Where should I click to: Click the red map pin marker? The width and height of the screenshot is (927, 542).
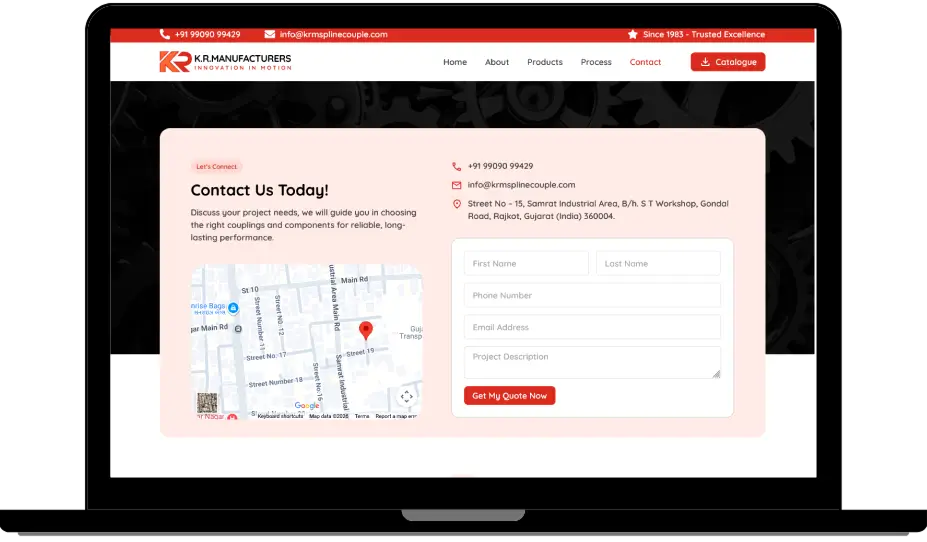(x=366, y=330)
